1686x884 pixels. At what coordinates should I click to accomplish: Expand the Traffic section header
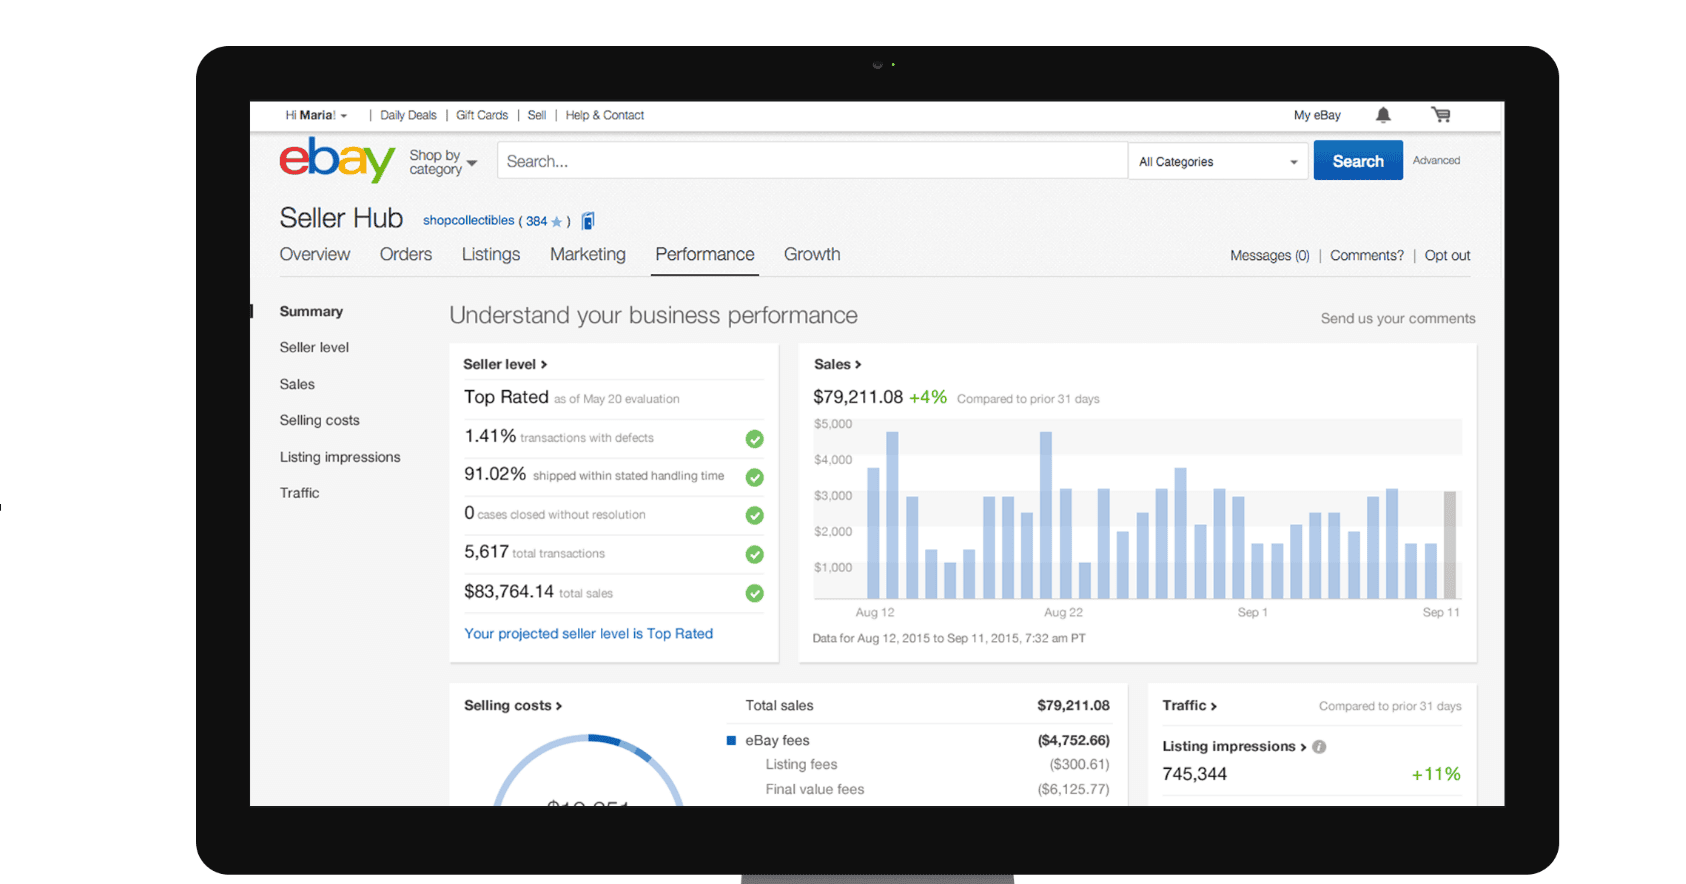click(x=1189, y=705)
